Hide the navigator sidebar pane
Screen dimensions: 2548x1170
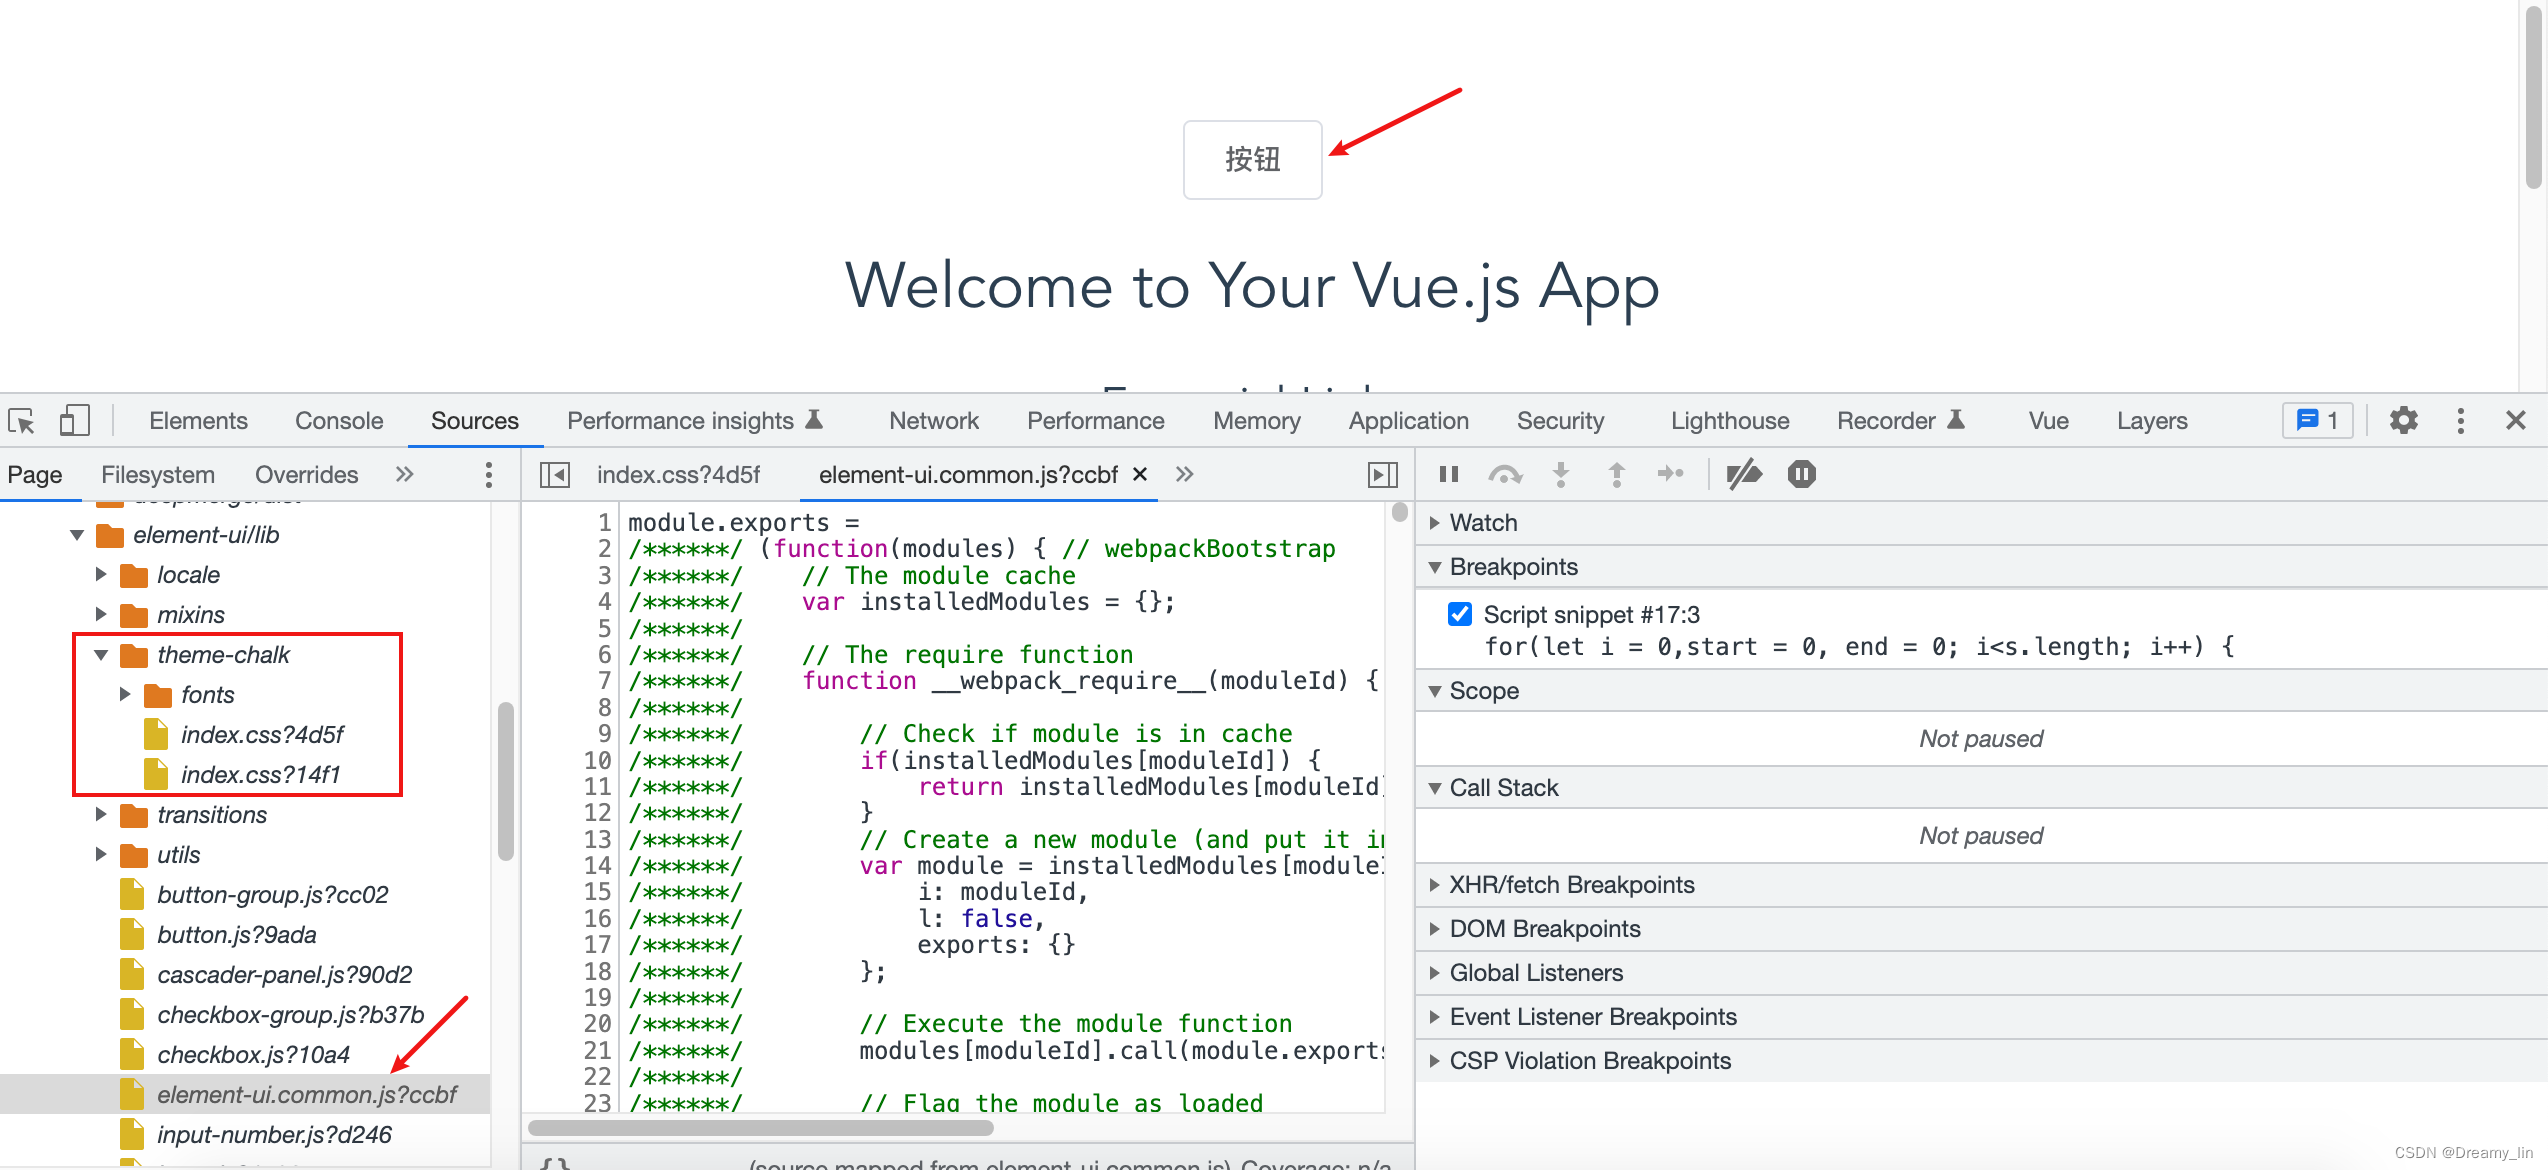(x=555, y=474)
